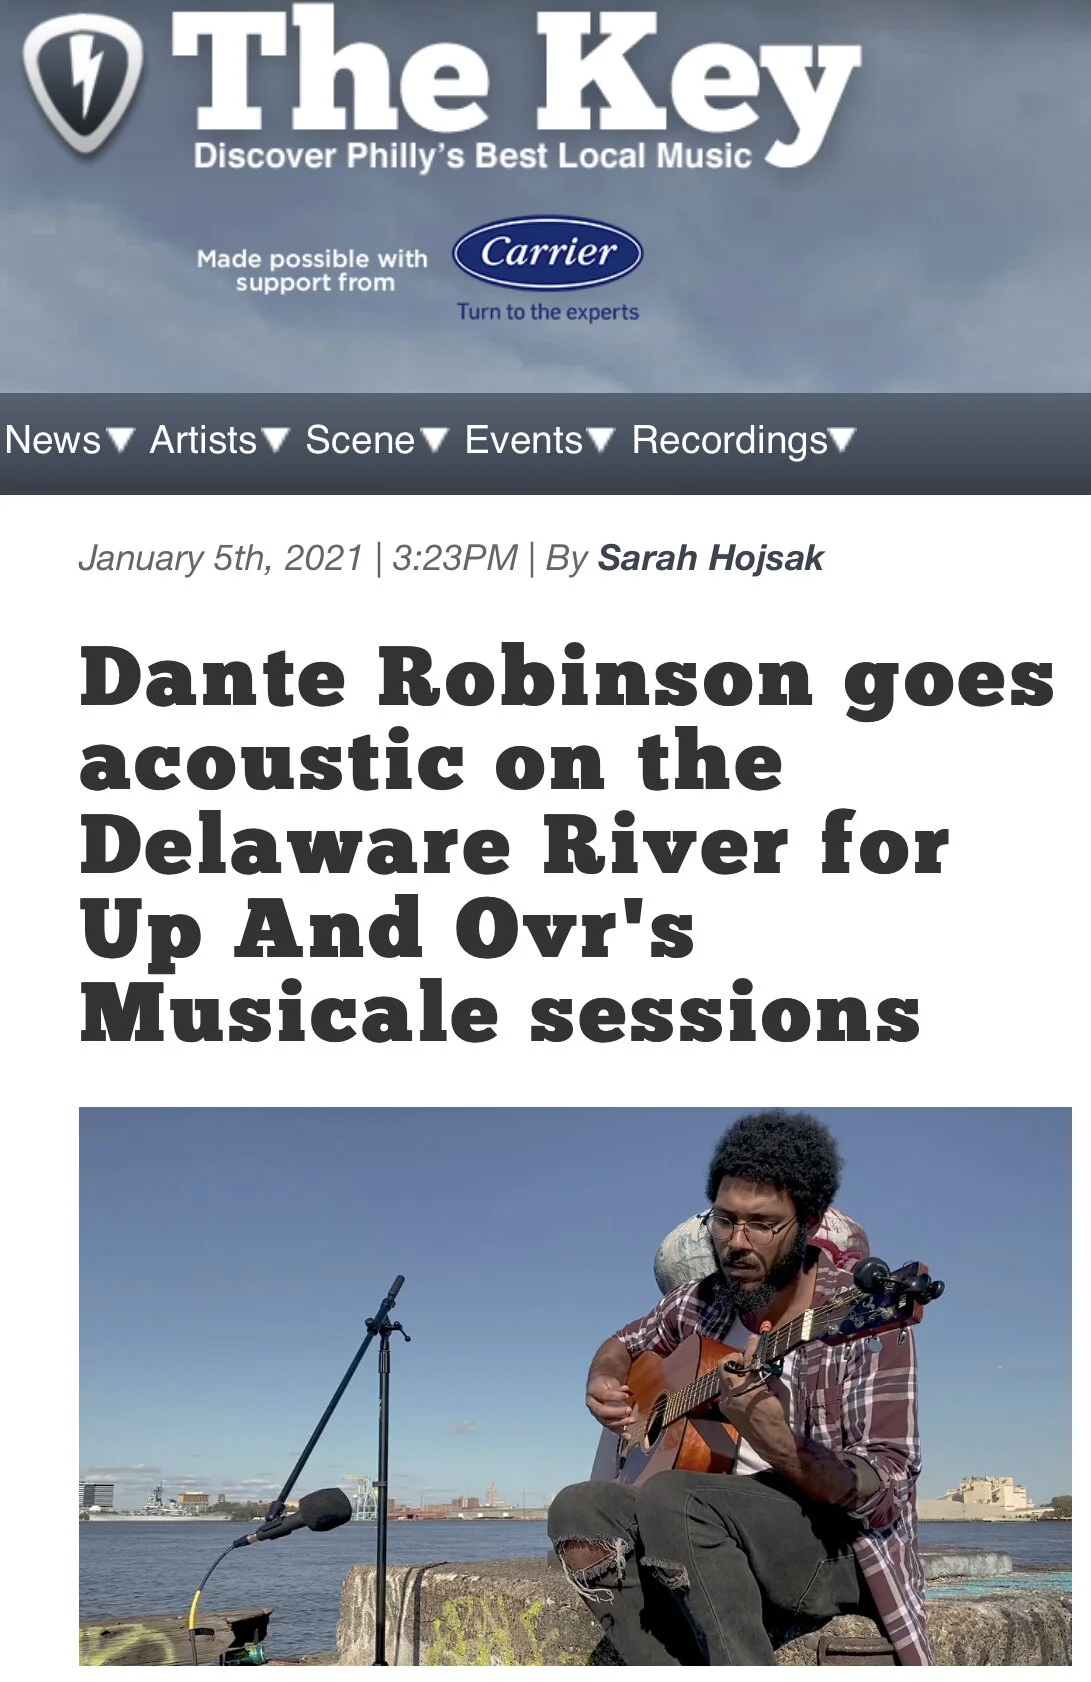The width and height of the screenshot is (1091, 1682).
Task: Click the Made possible with support from text
Action: tap(313, 271)
